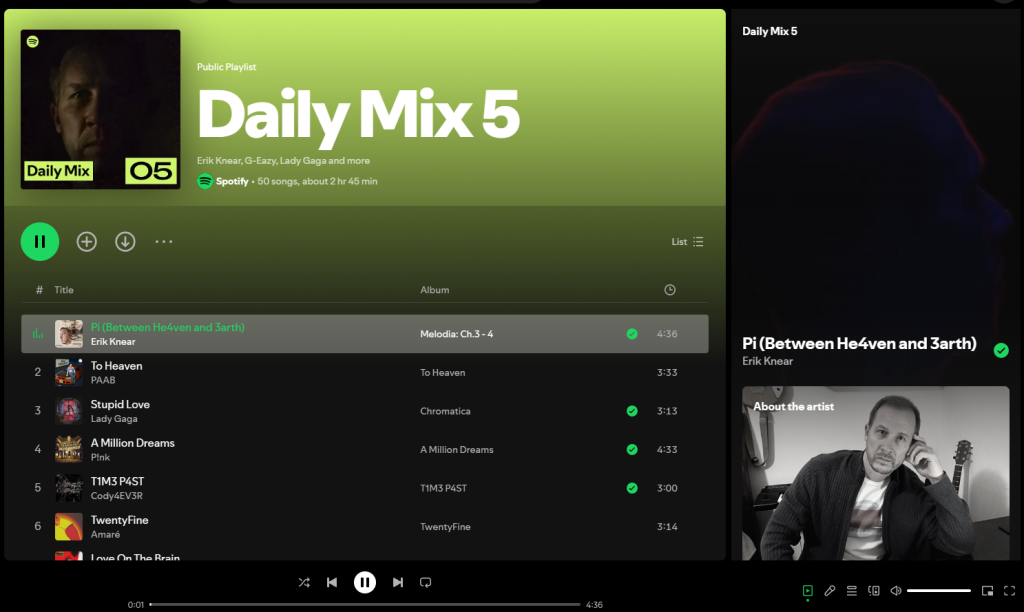Image resolution: width=1024 pixels, height=612 pixels.
Task: Toggle saved checkmark on A Million Dreams row
Action: coord(632,449)
